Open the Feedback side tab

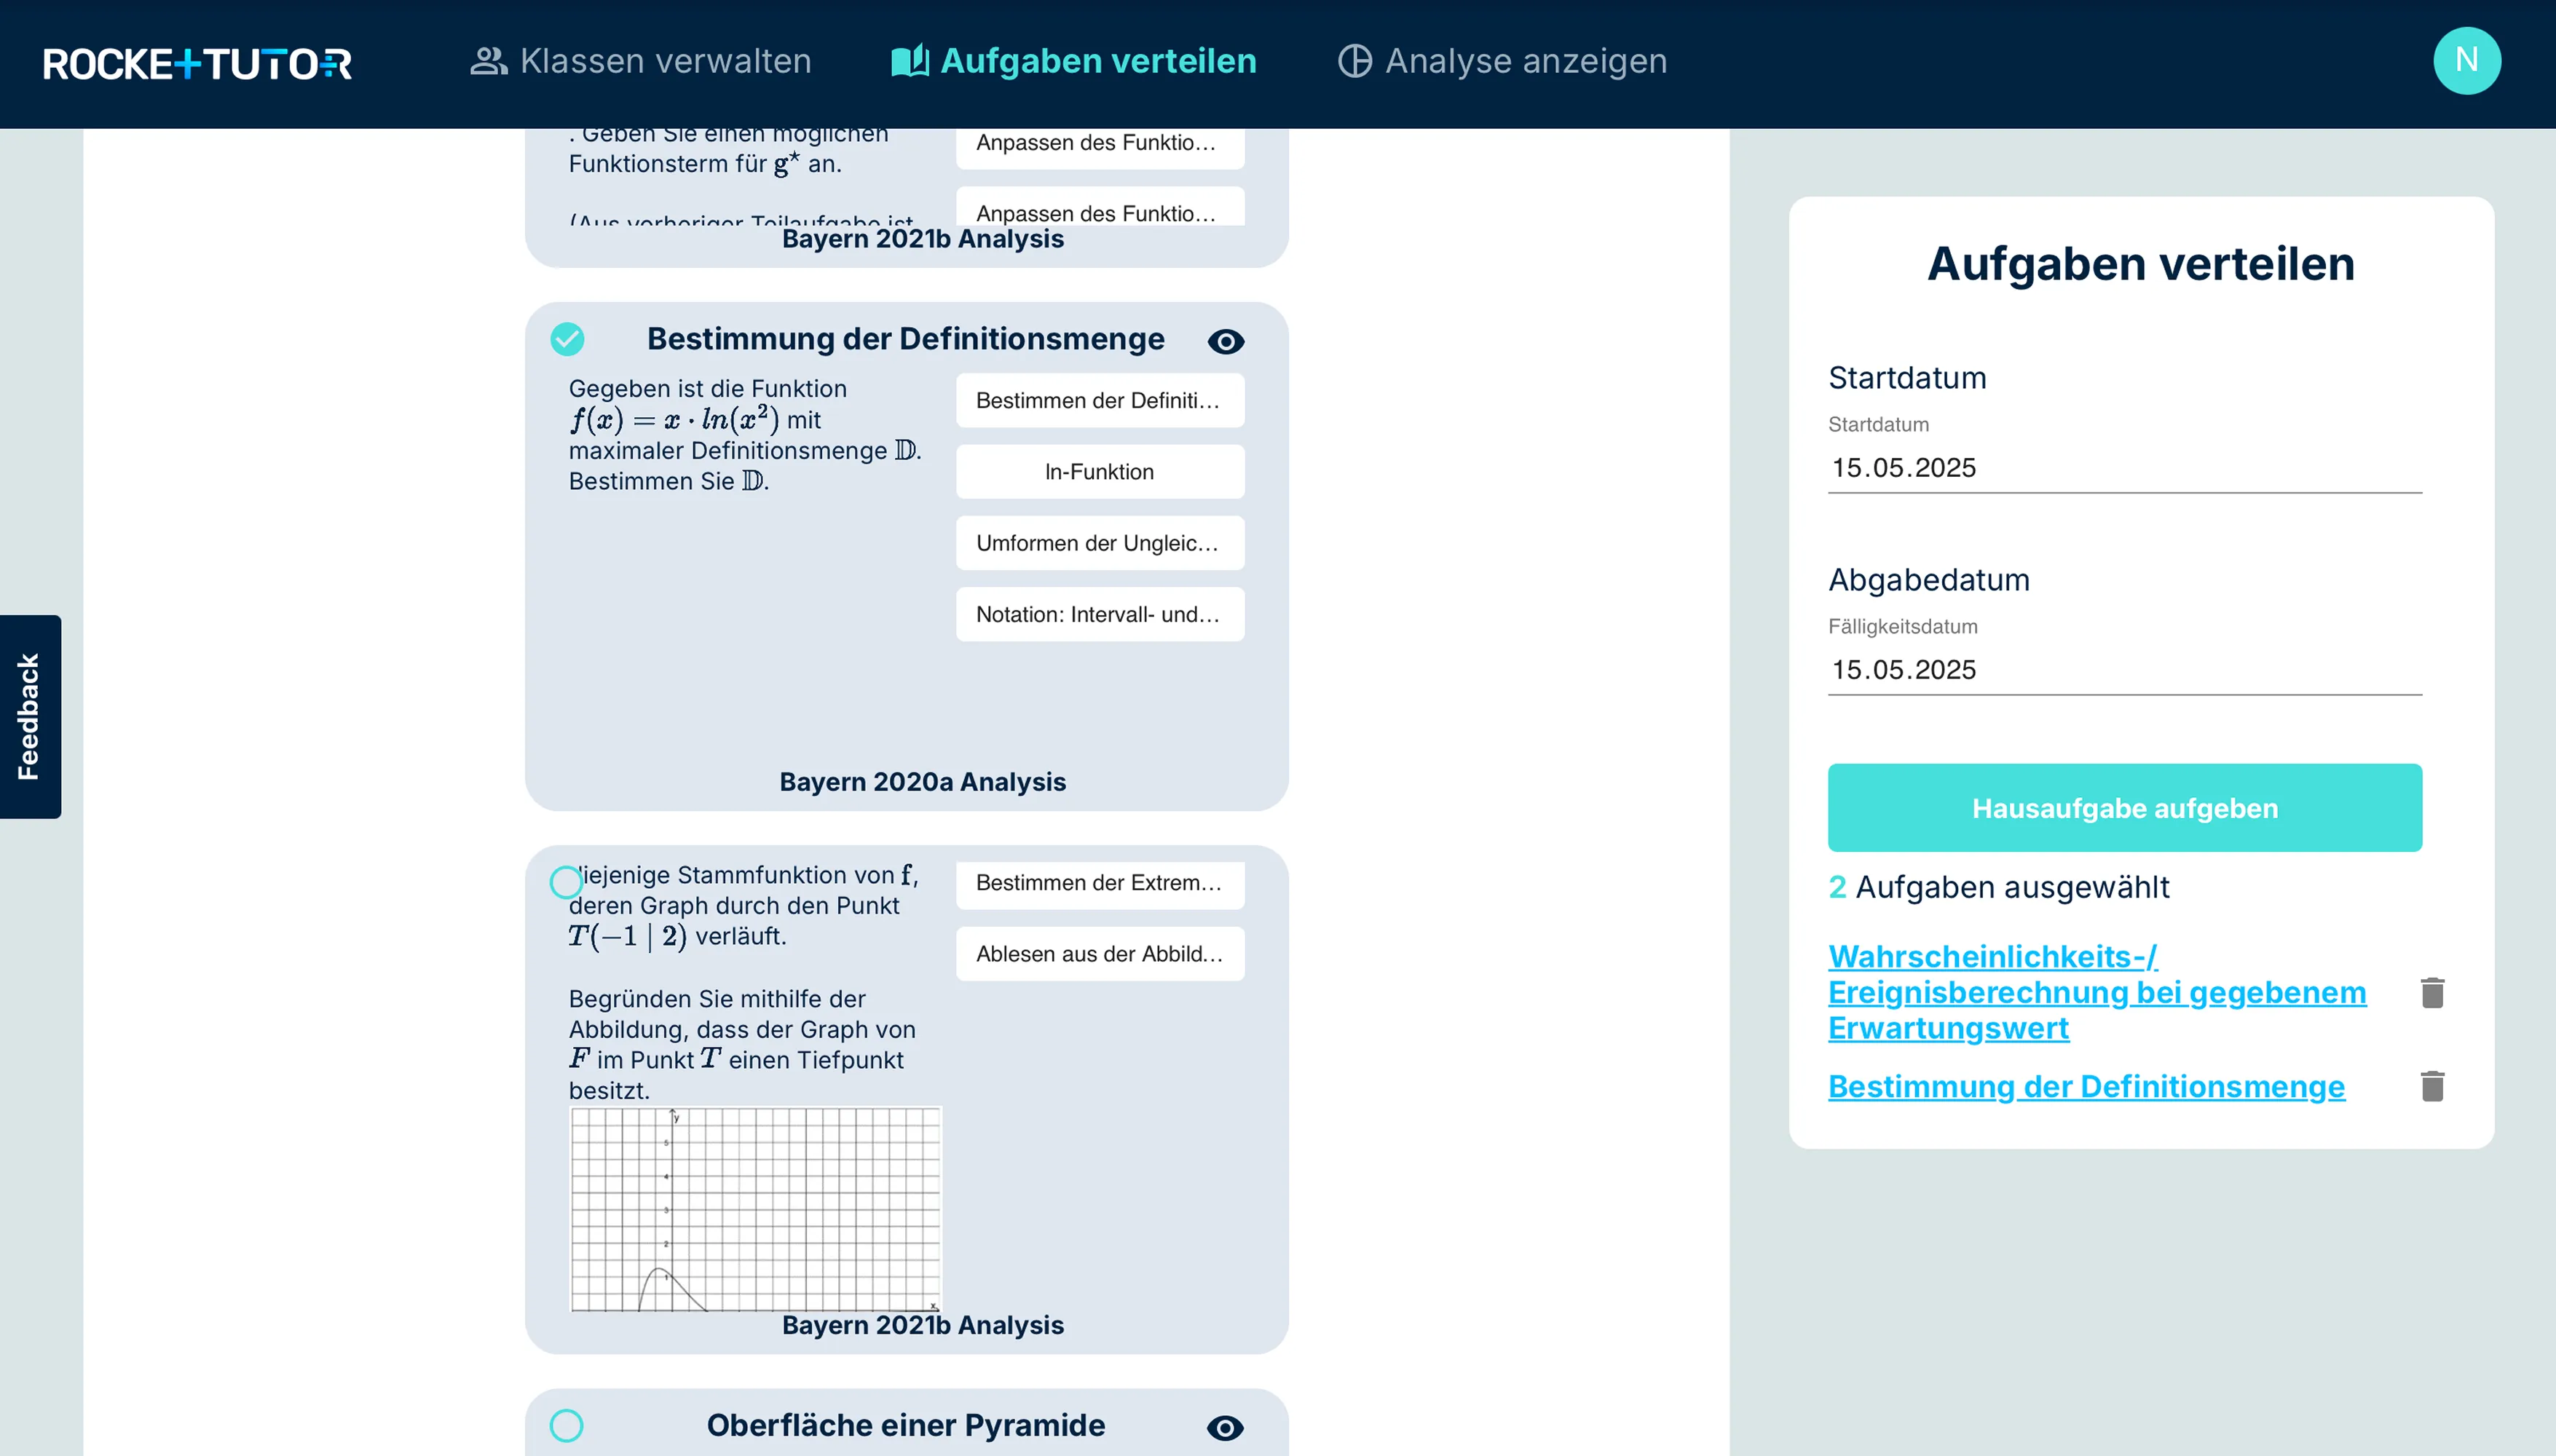tap(30, 717)
